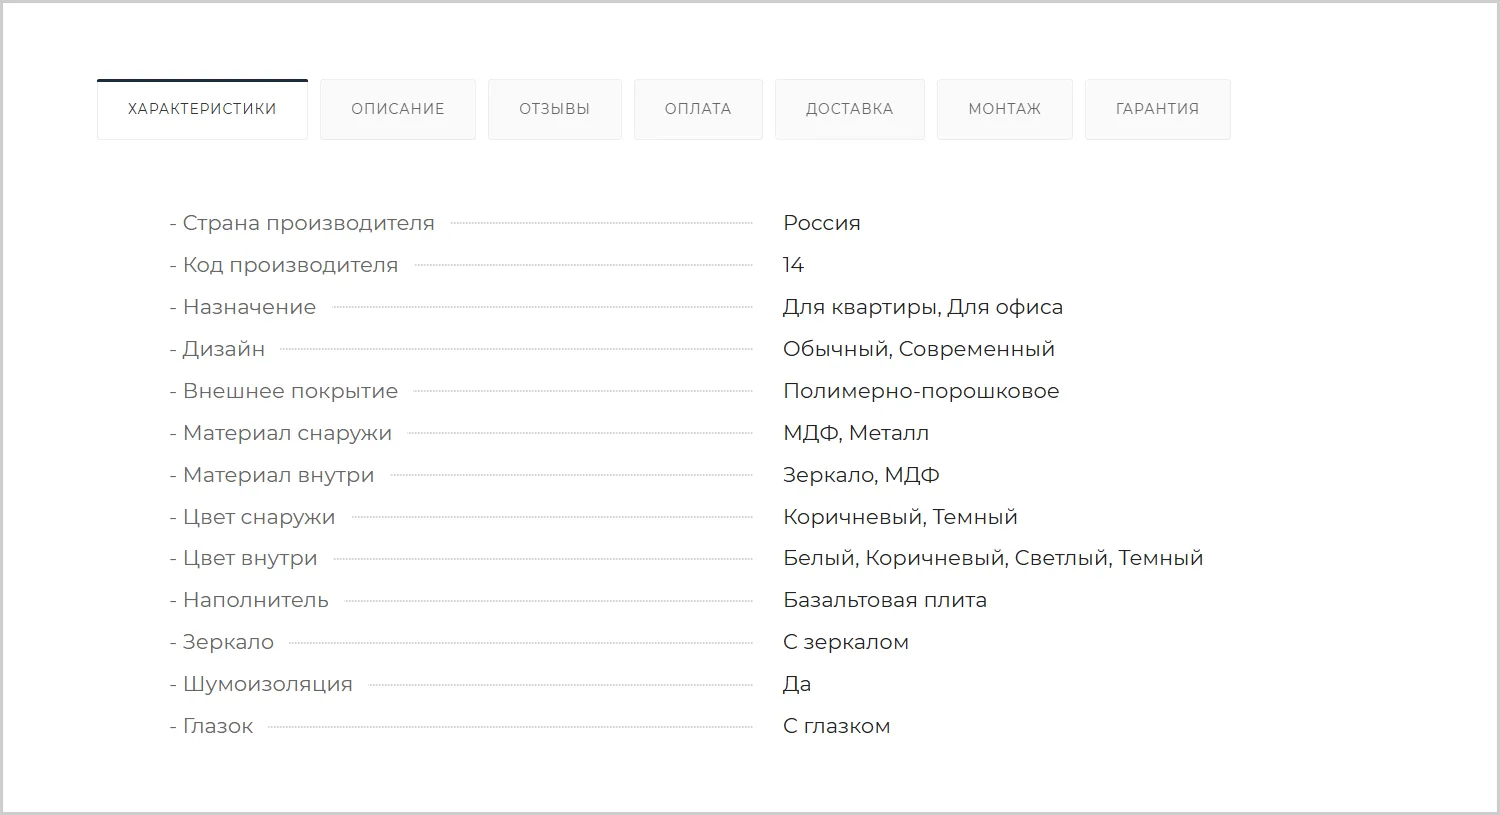Switch to the Гарантия tab
Viewport: 1500px width, 815px height.
1158,109
